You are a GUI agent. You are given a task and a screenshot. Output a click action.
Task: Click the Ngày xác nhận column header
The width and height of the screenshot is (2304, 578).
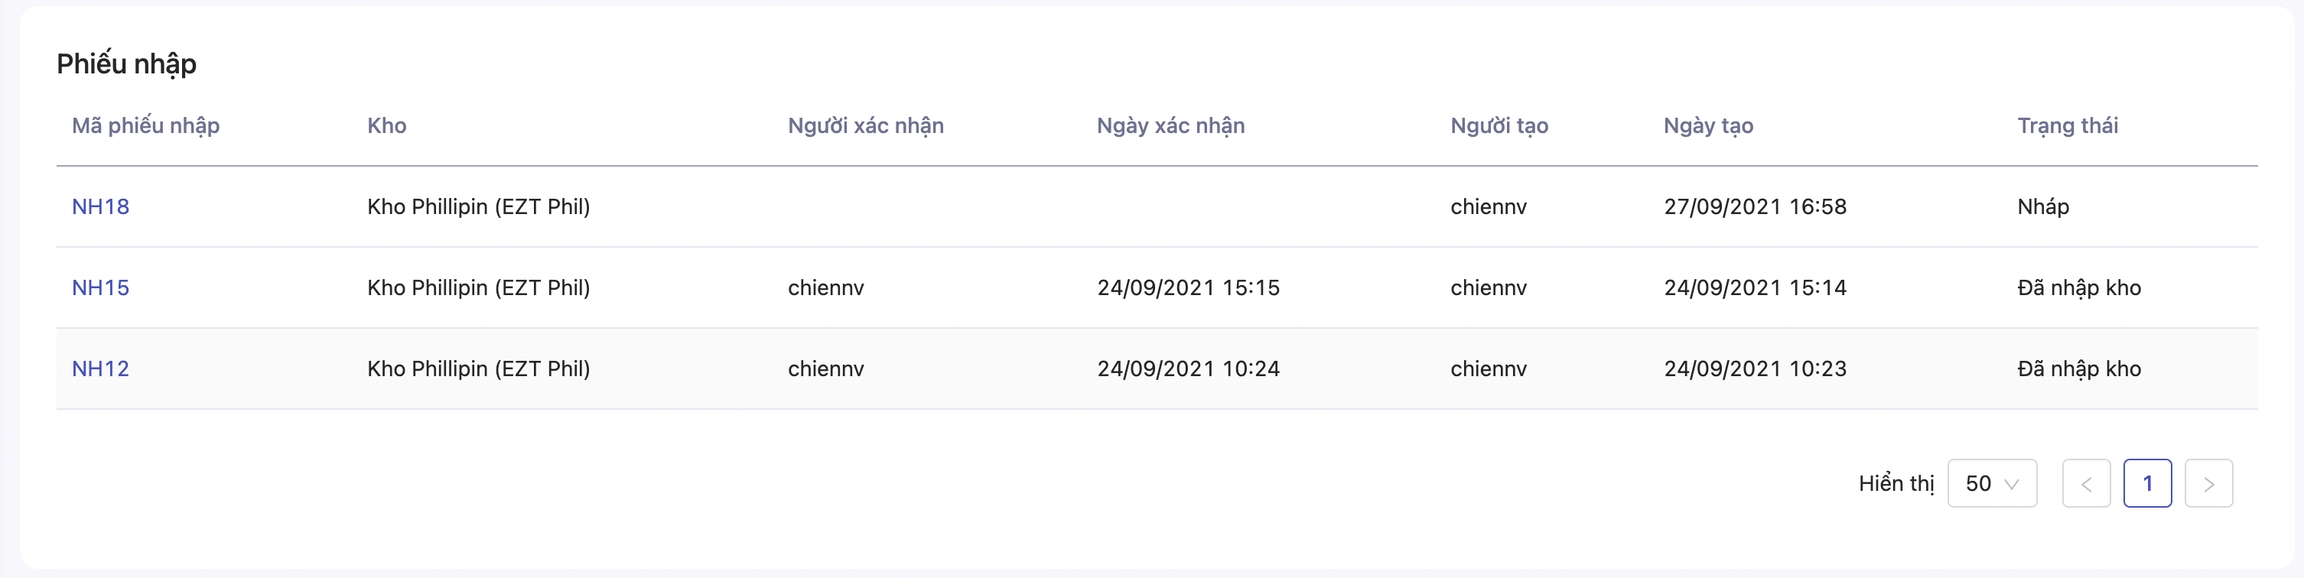coord(1170,126)
